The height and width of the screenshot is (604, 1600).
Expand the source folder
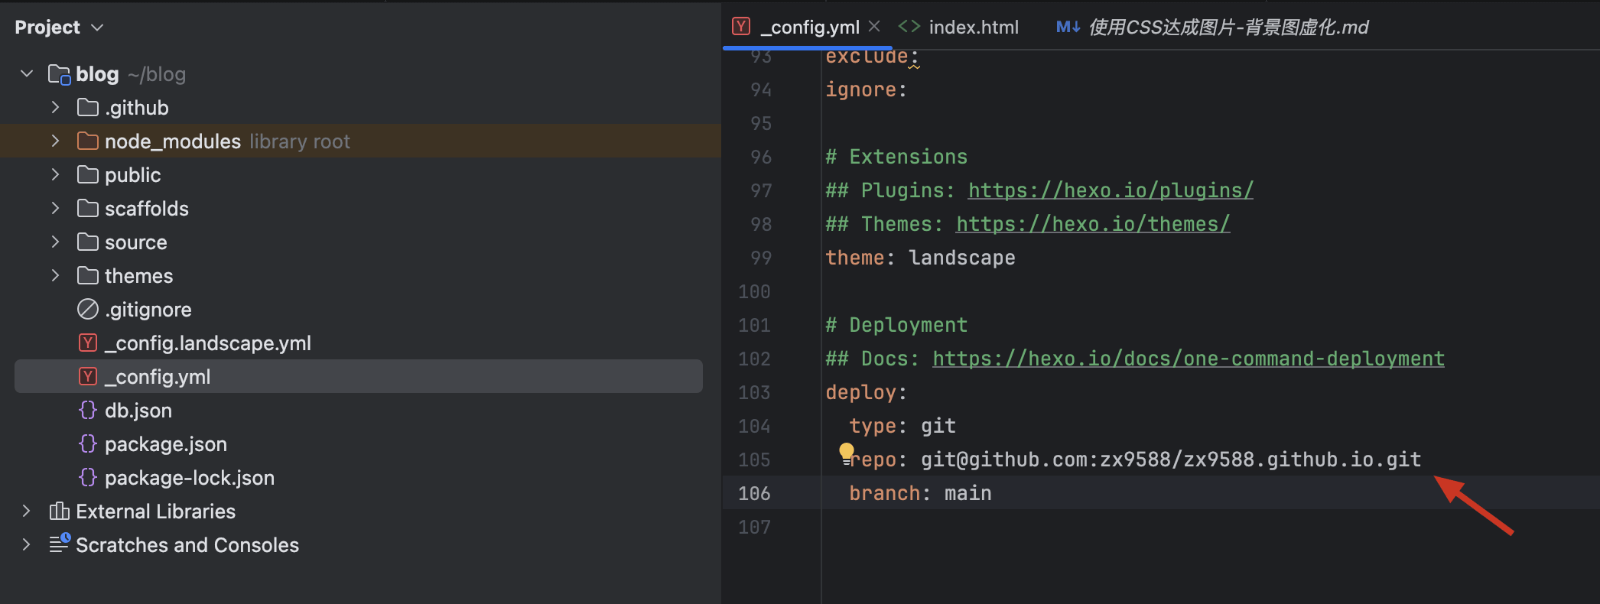tap(56, 242)
